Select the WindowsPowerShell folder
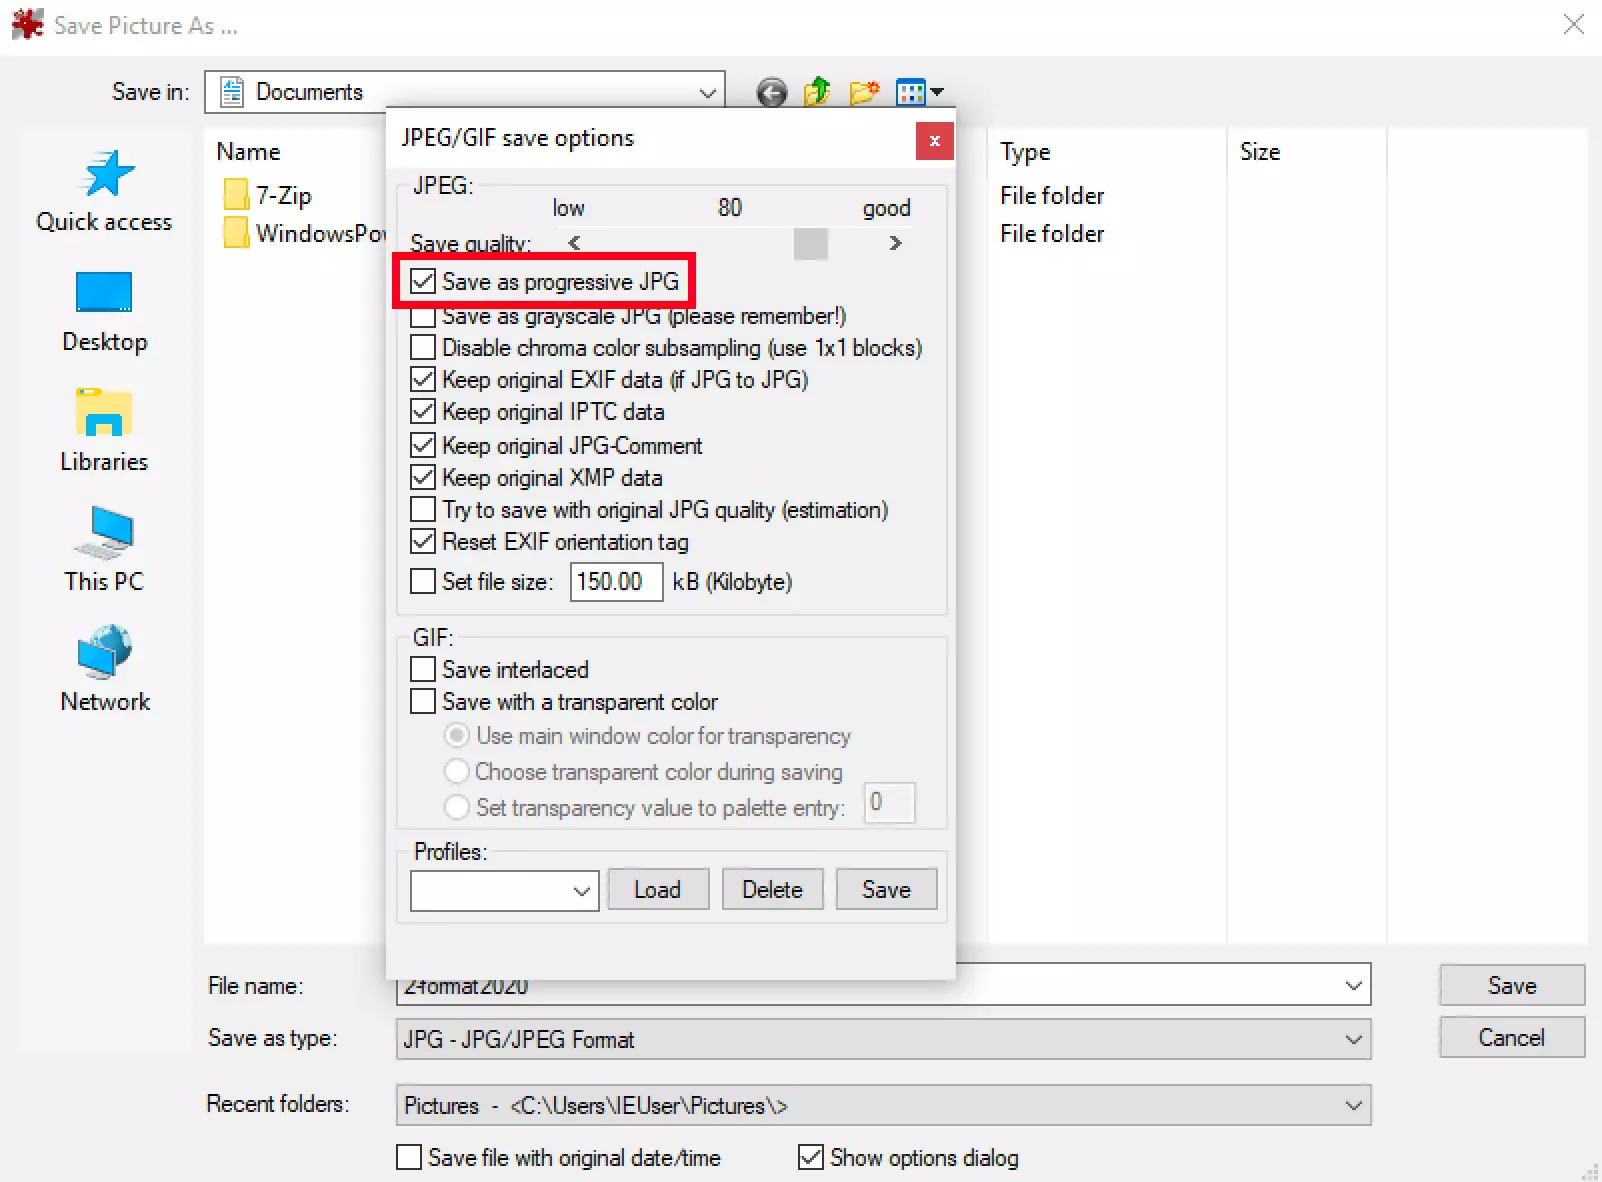This screenshot has height=1182, width=1602. [x=304, y=233]
